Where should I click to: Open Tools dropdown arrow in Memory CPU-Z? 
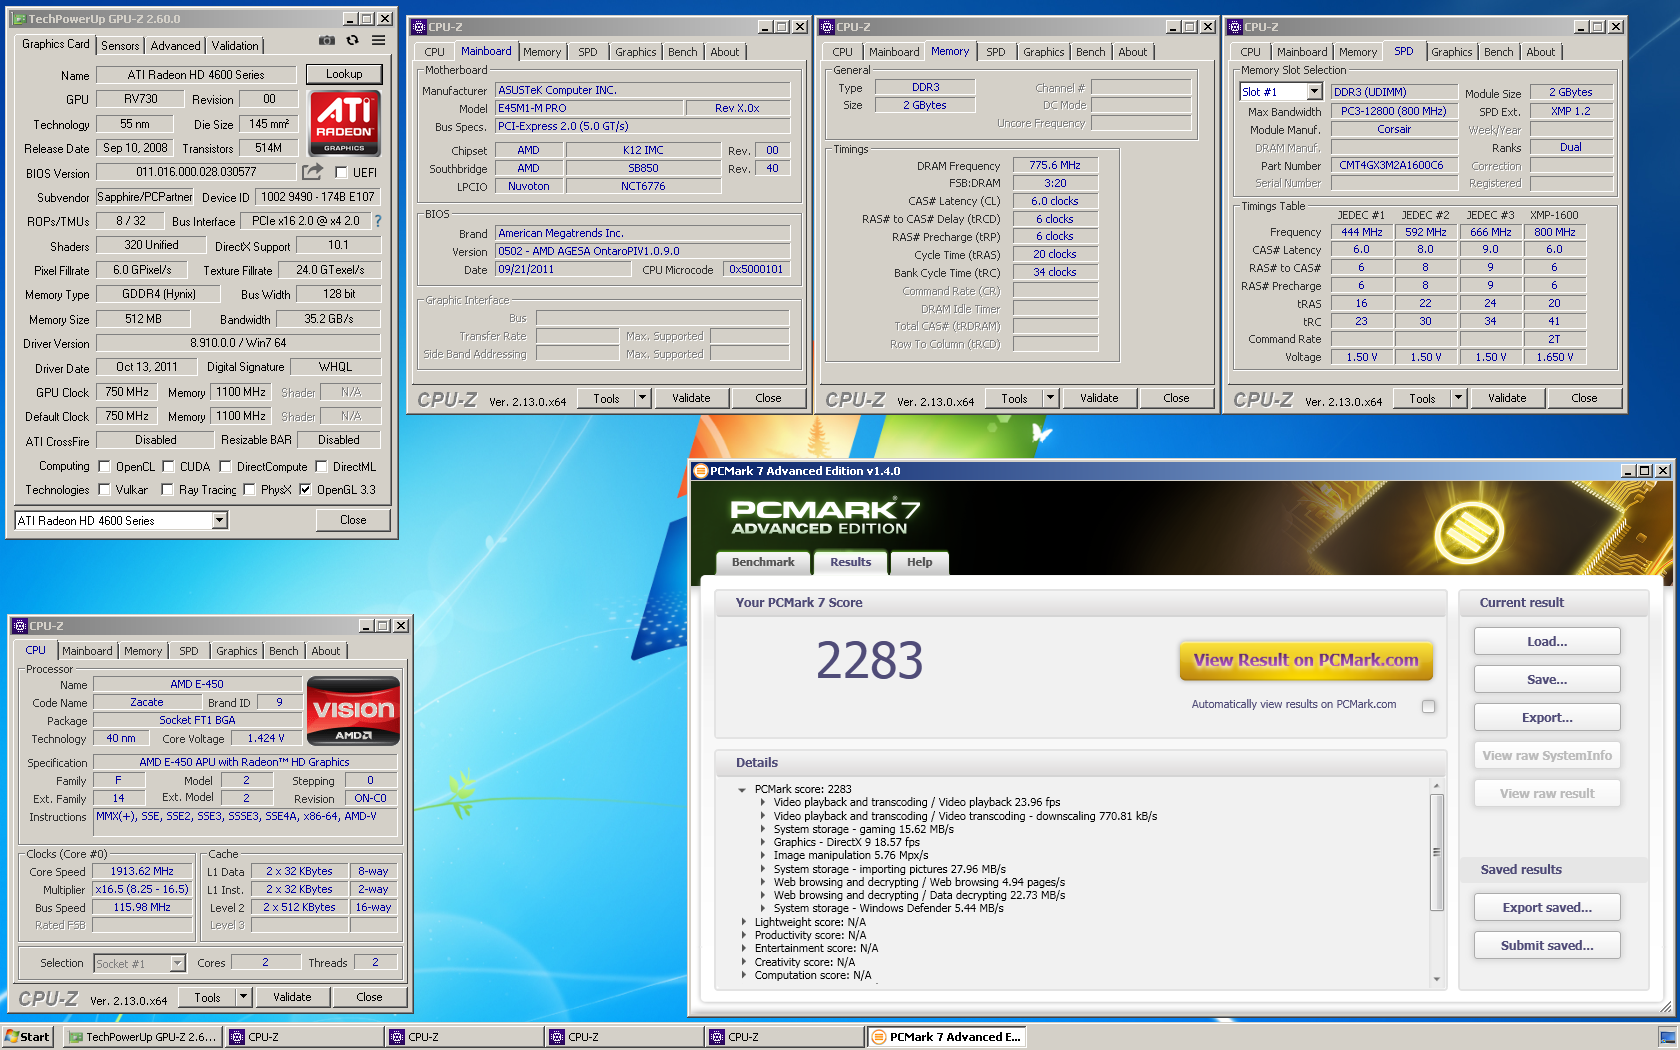(1050, 398)
